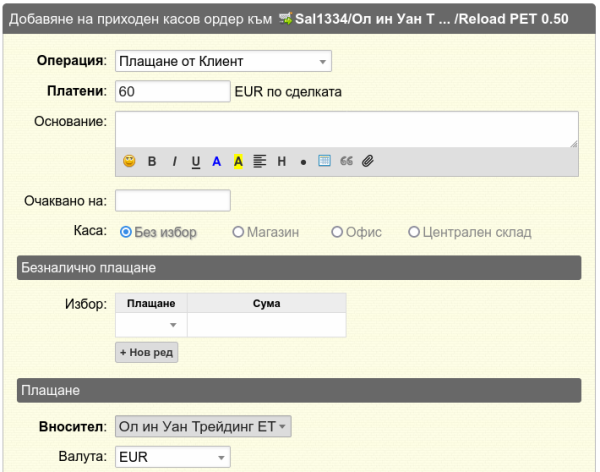Insert heading with H icon
Image resolution: width=600 pixels, height=472 pixels.
(282, 162)
